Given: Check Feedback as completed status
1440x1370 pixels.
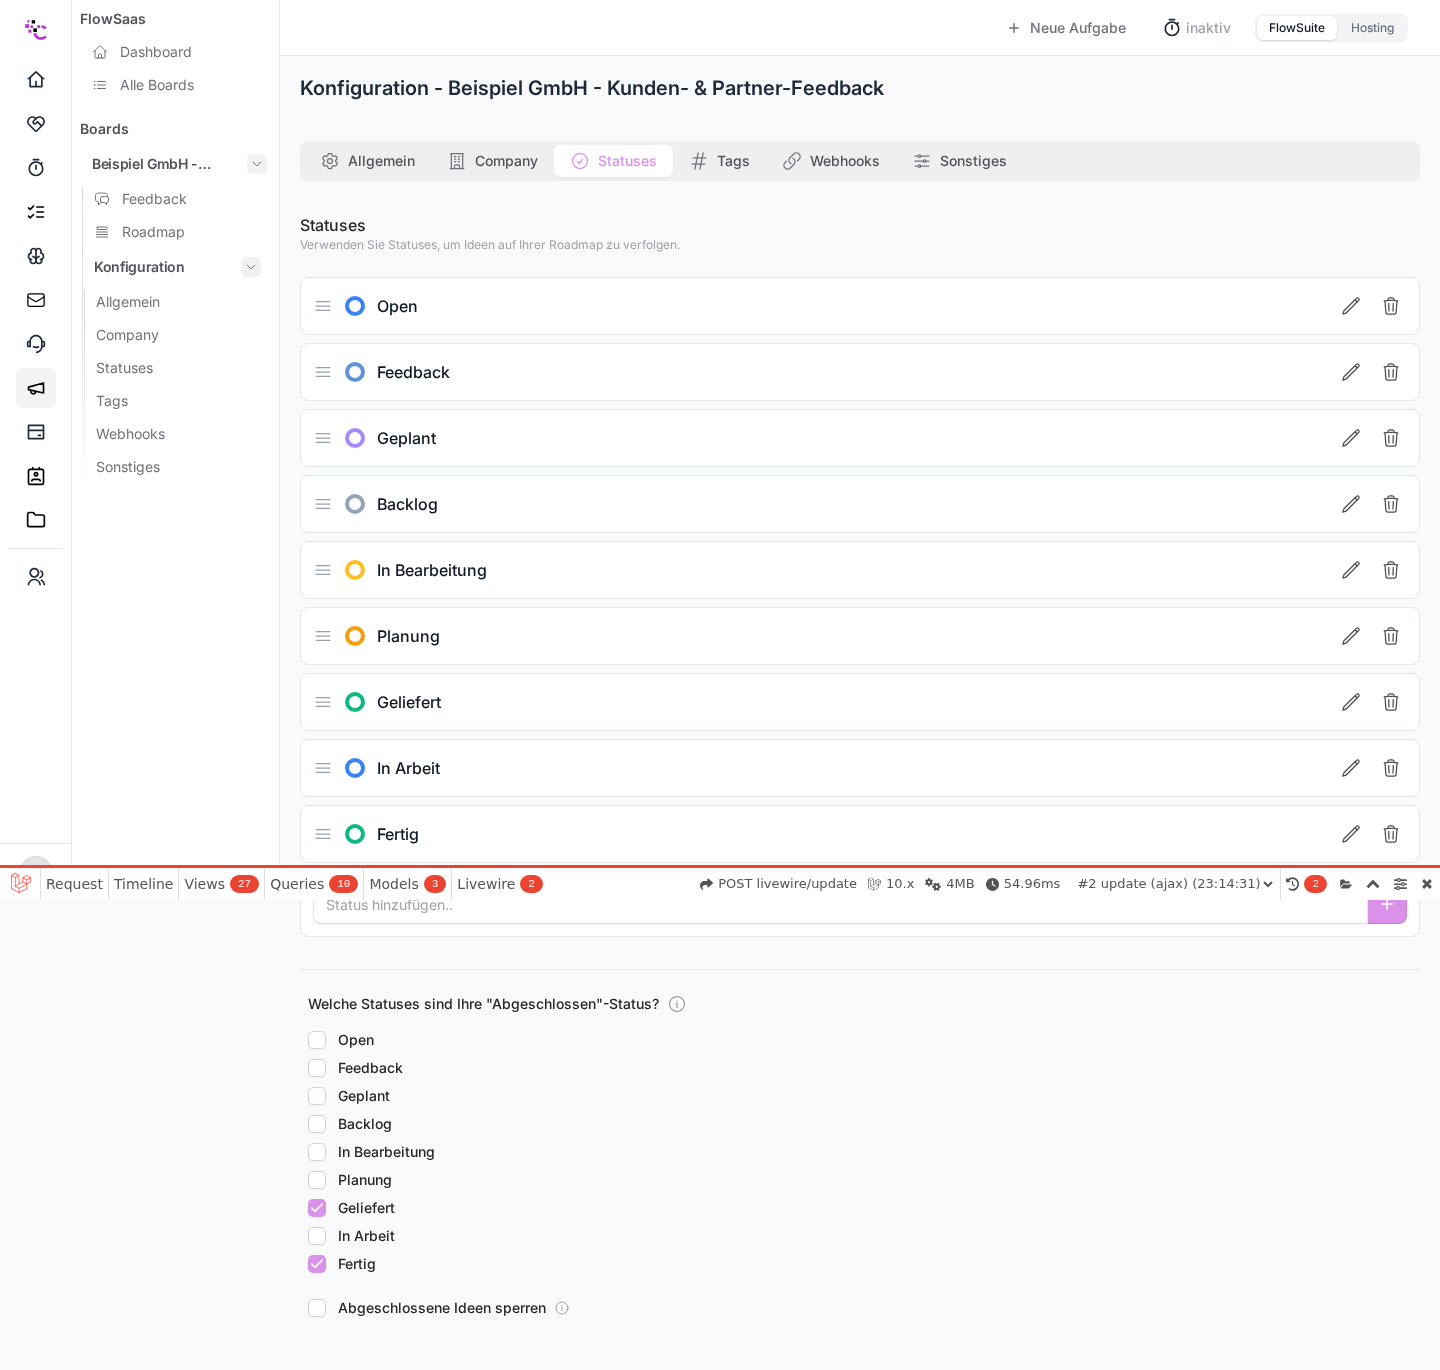Looking at the screenshot, I should [317, 1068].
